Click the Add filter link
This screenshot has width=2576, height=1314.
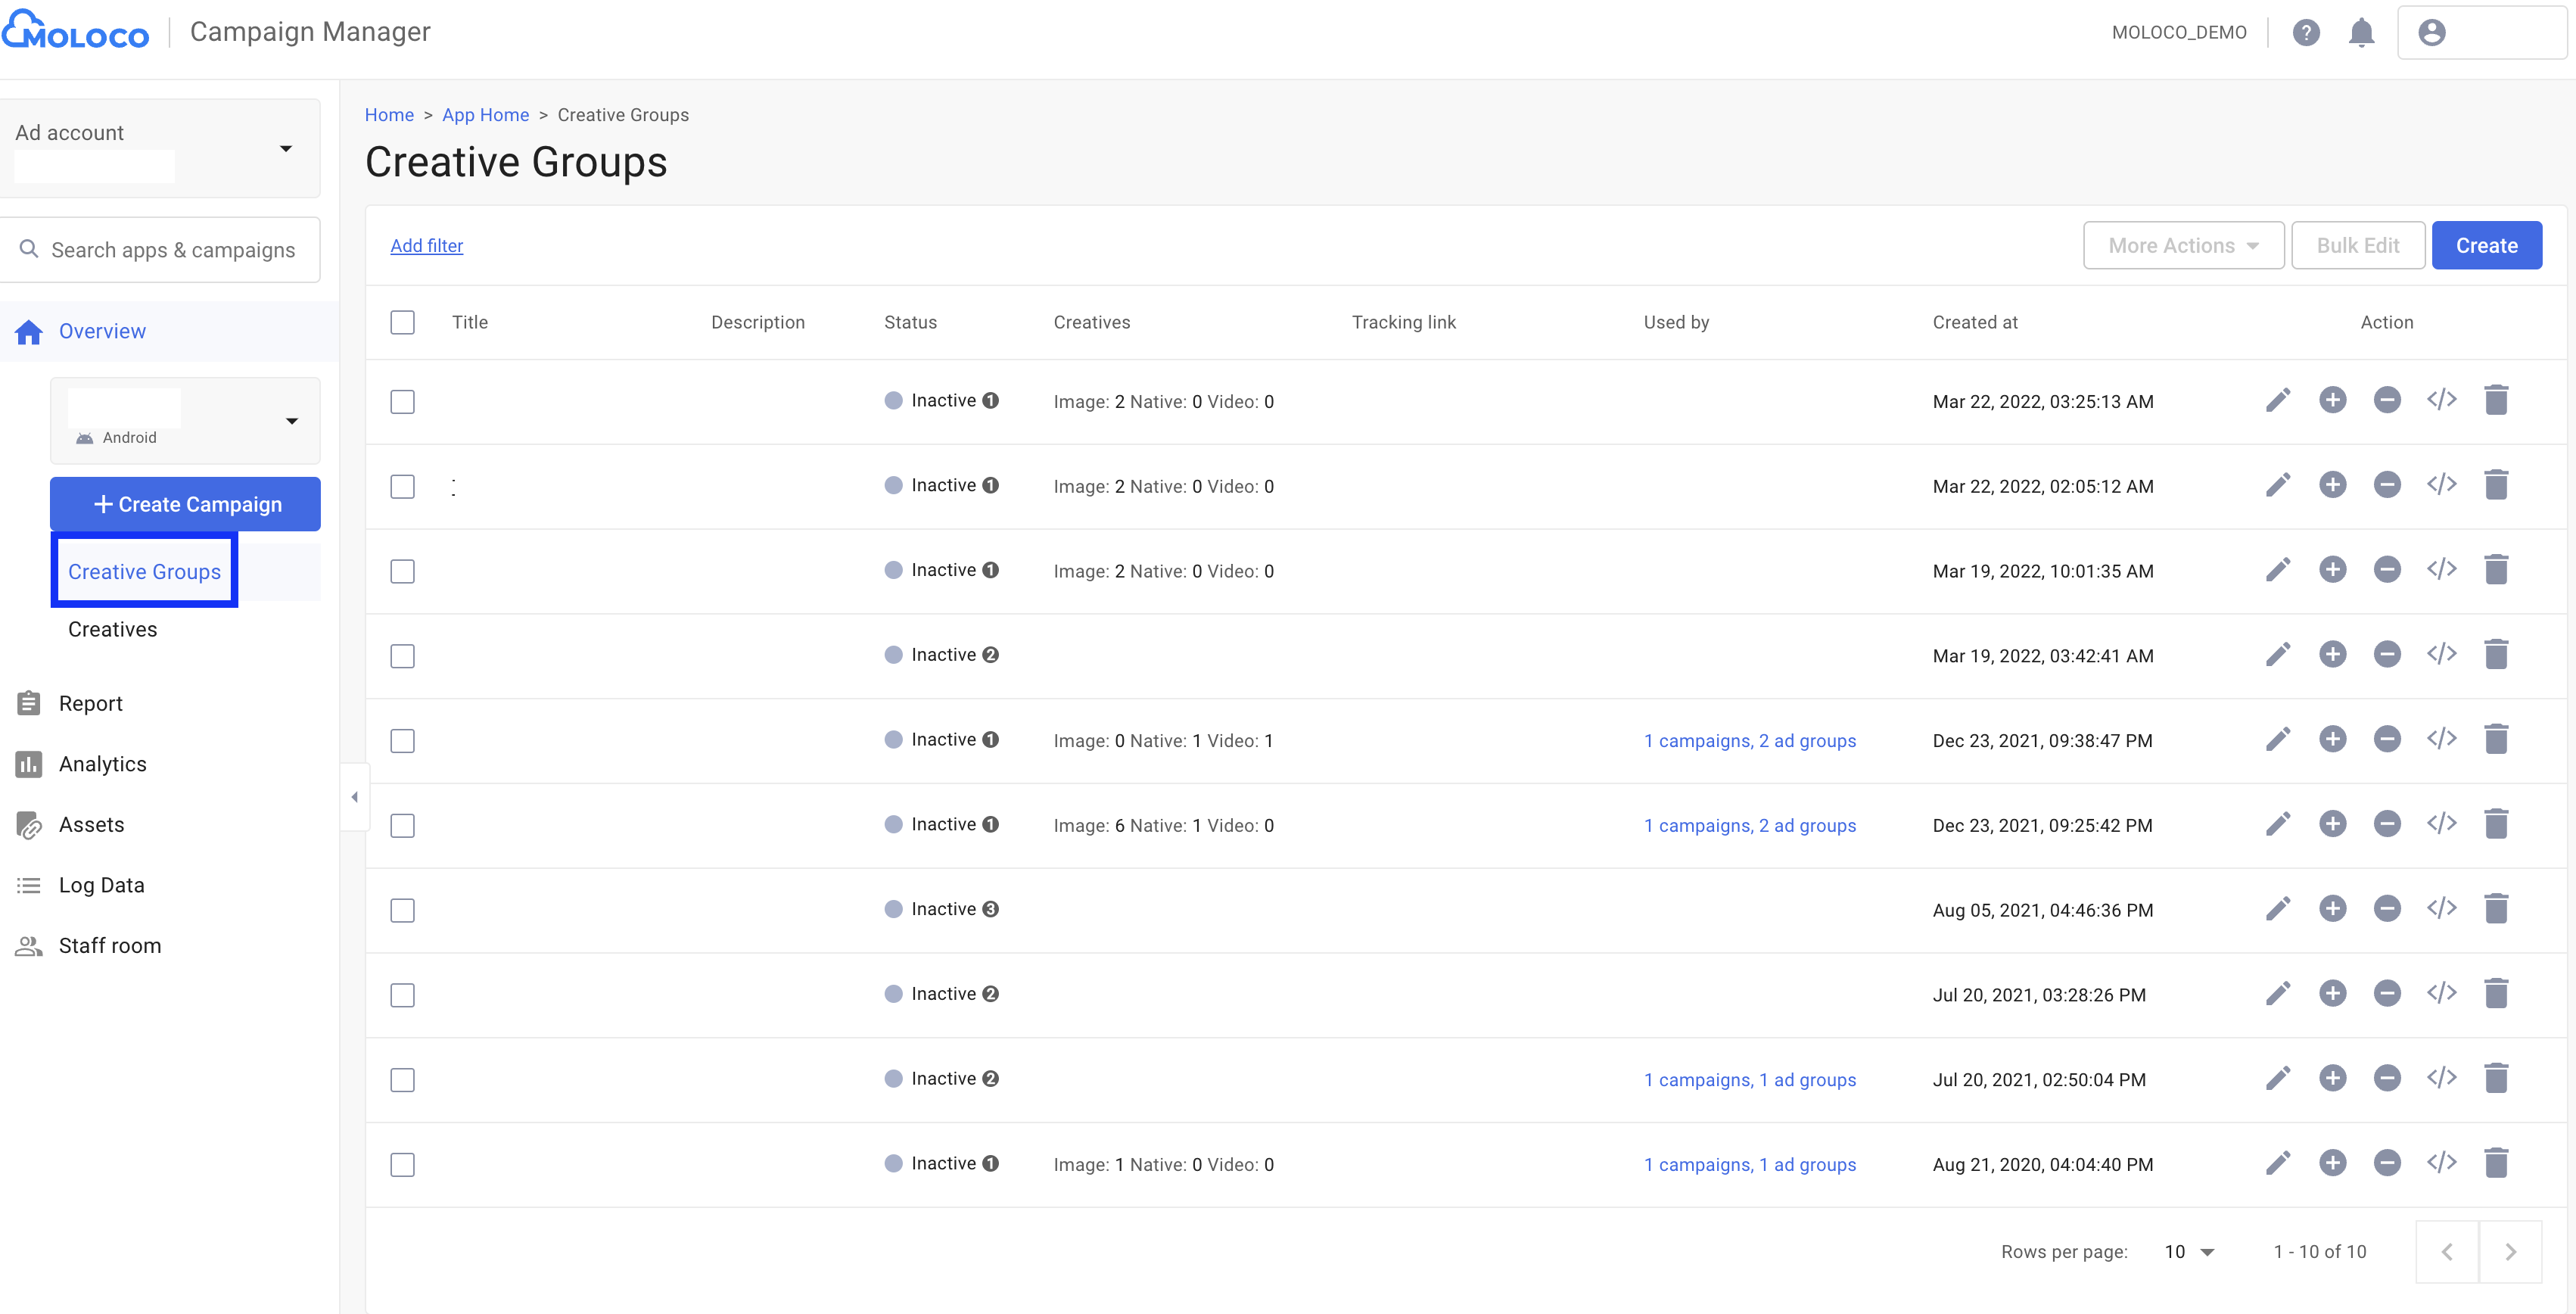pyautogui.click(x=426, y=246)
